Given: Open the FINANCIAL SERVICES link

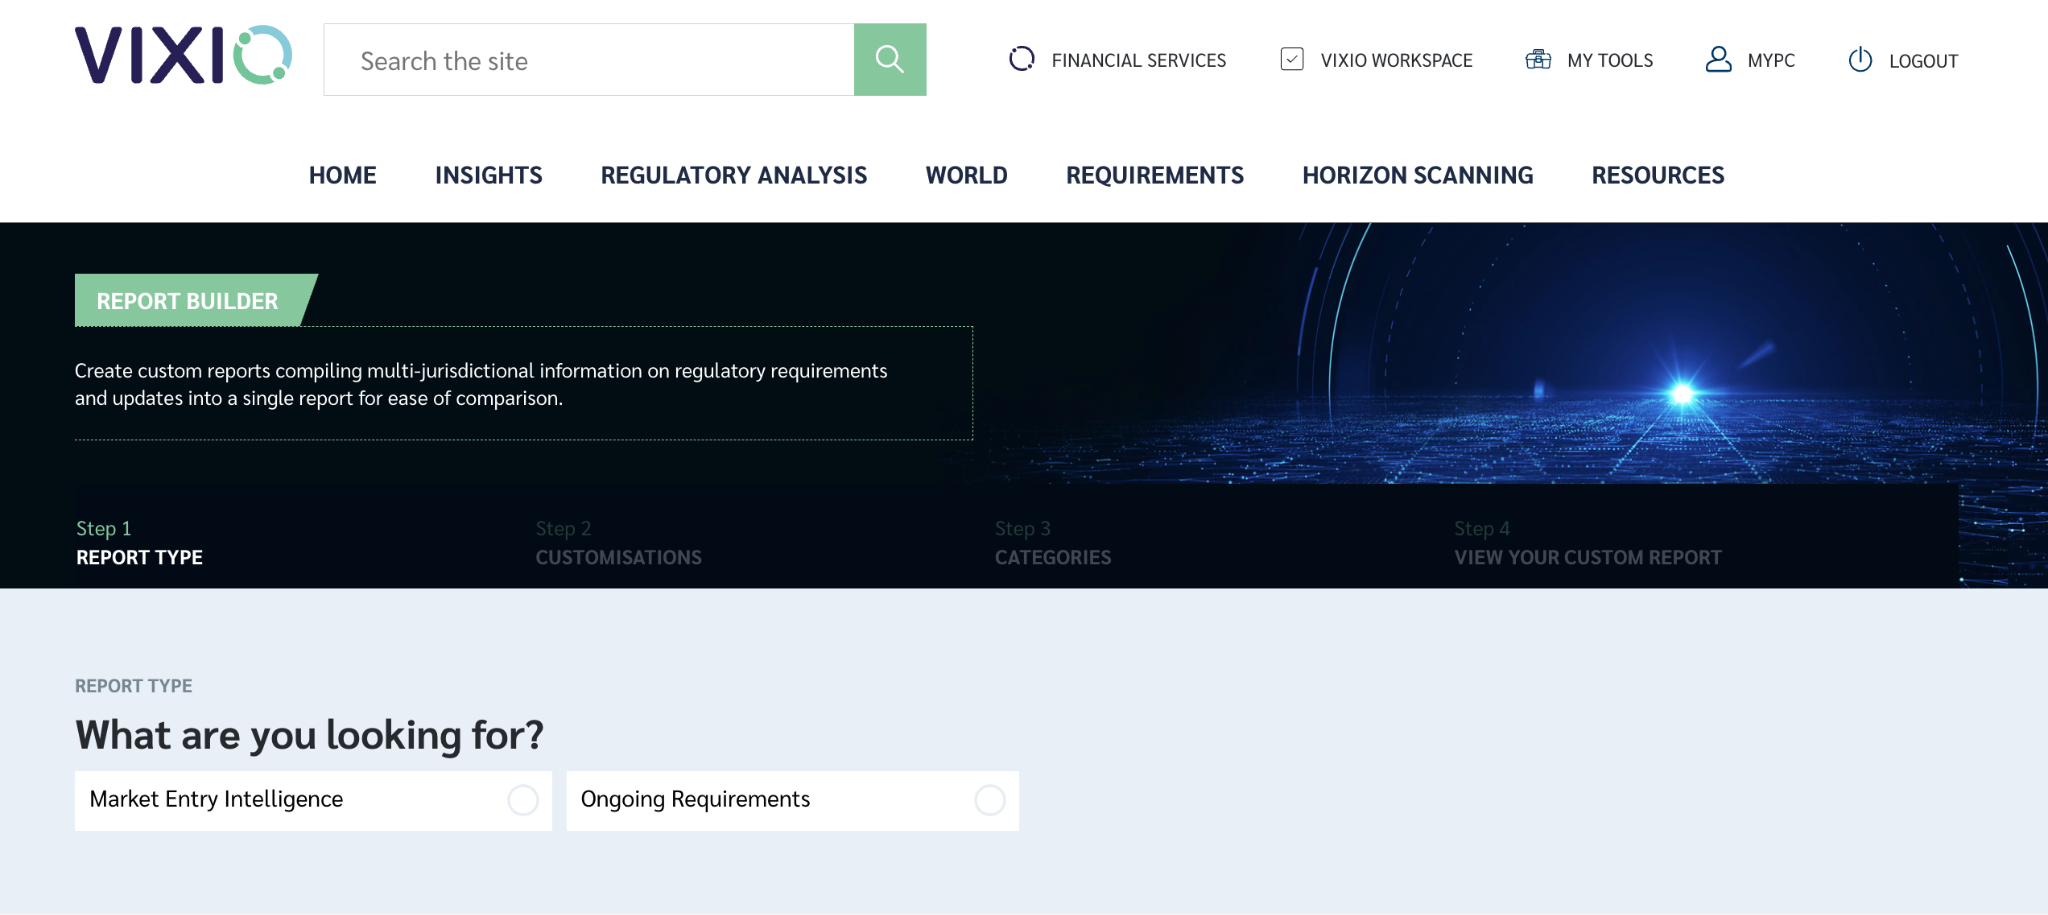Looking at the screenshot, I should click(x=1139, y=61).
